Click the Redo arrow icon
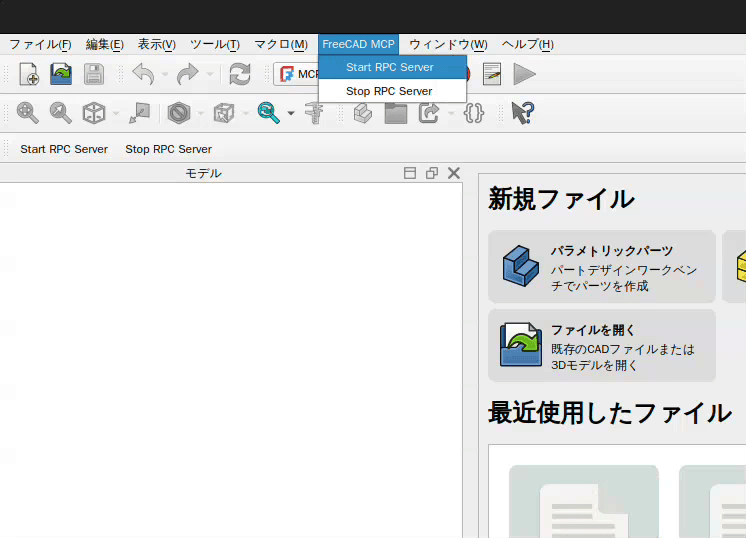 (x=187, y=74)
